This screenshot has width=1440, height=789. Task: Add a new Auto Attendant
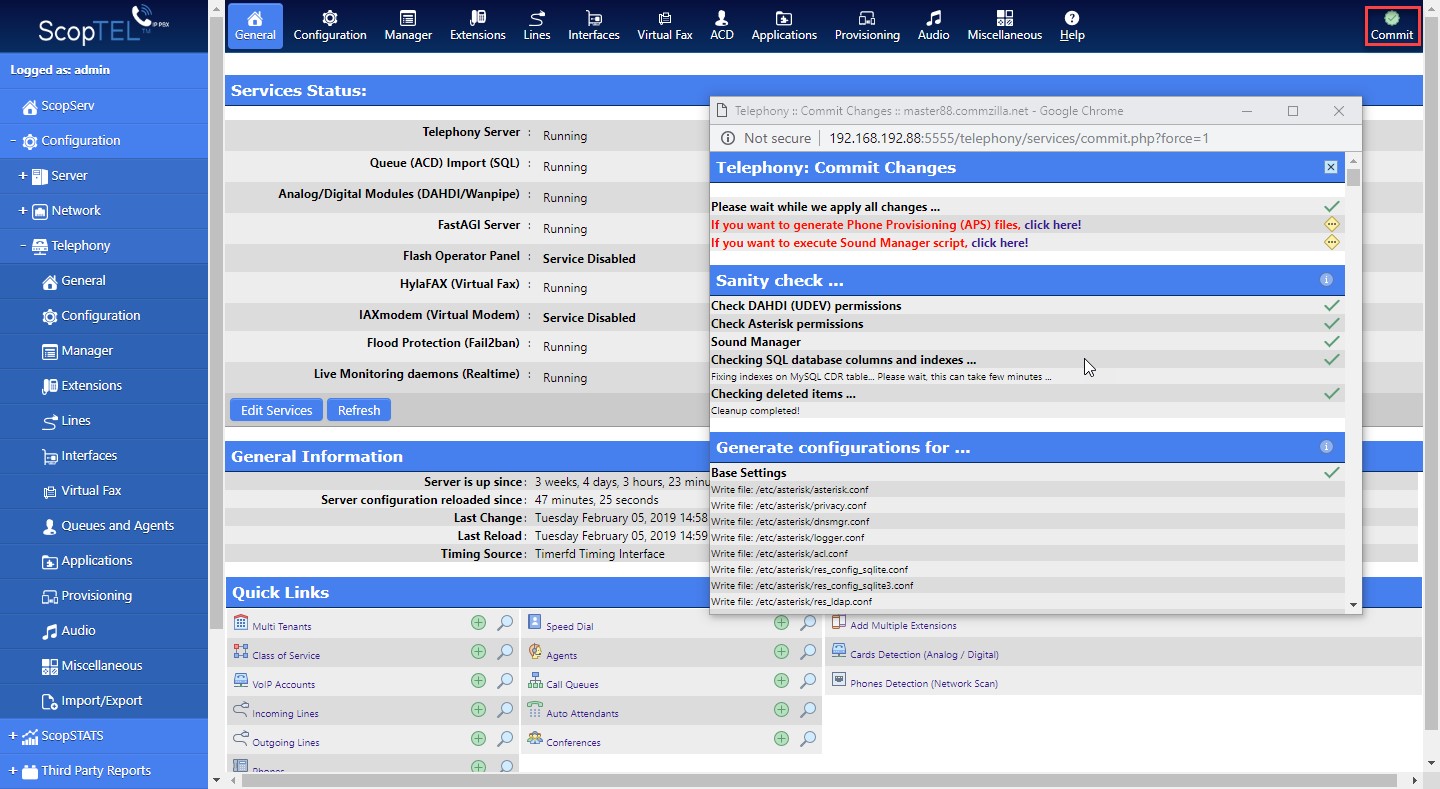click(781, 710)
